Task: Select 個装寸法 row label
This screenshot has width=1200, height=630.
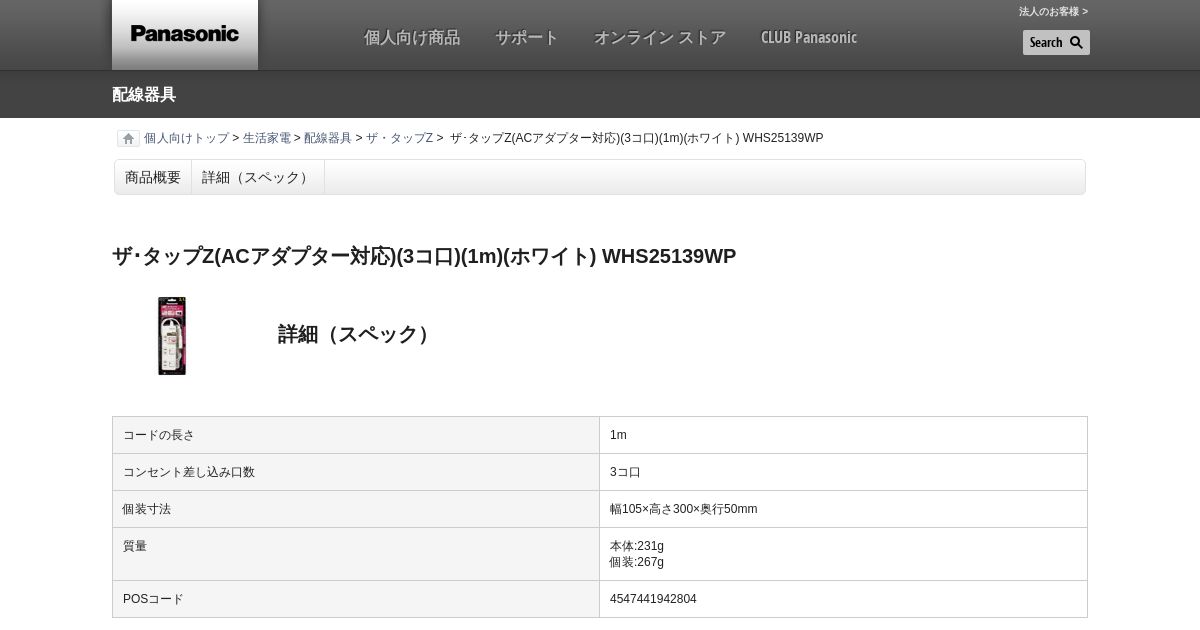Action: click(x=147, y=509)
